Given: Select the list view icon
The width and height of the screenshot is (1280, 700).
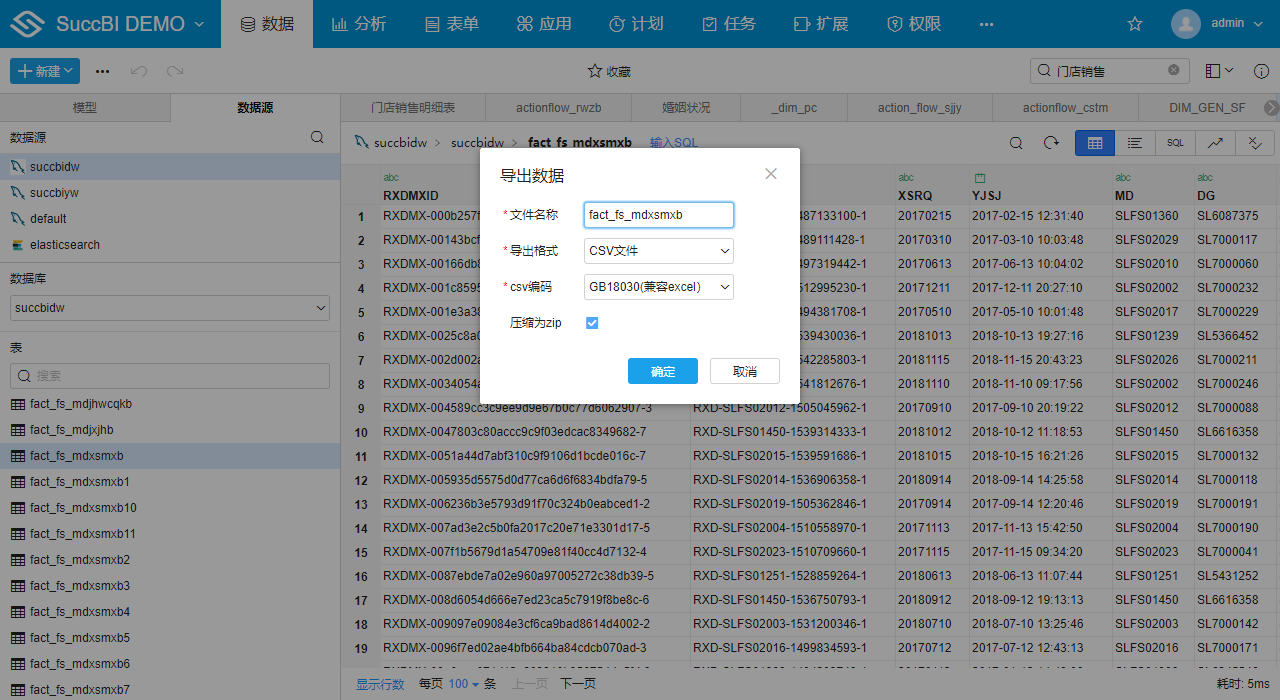Looking at the screenshot, I should (x=1134, y=142).
